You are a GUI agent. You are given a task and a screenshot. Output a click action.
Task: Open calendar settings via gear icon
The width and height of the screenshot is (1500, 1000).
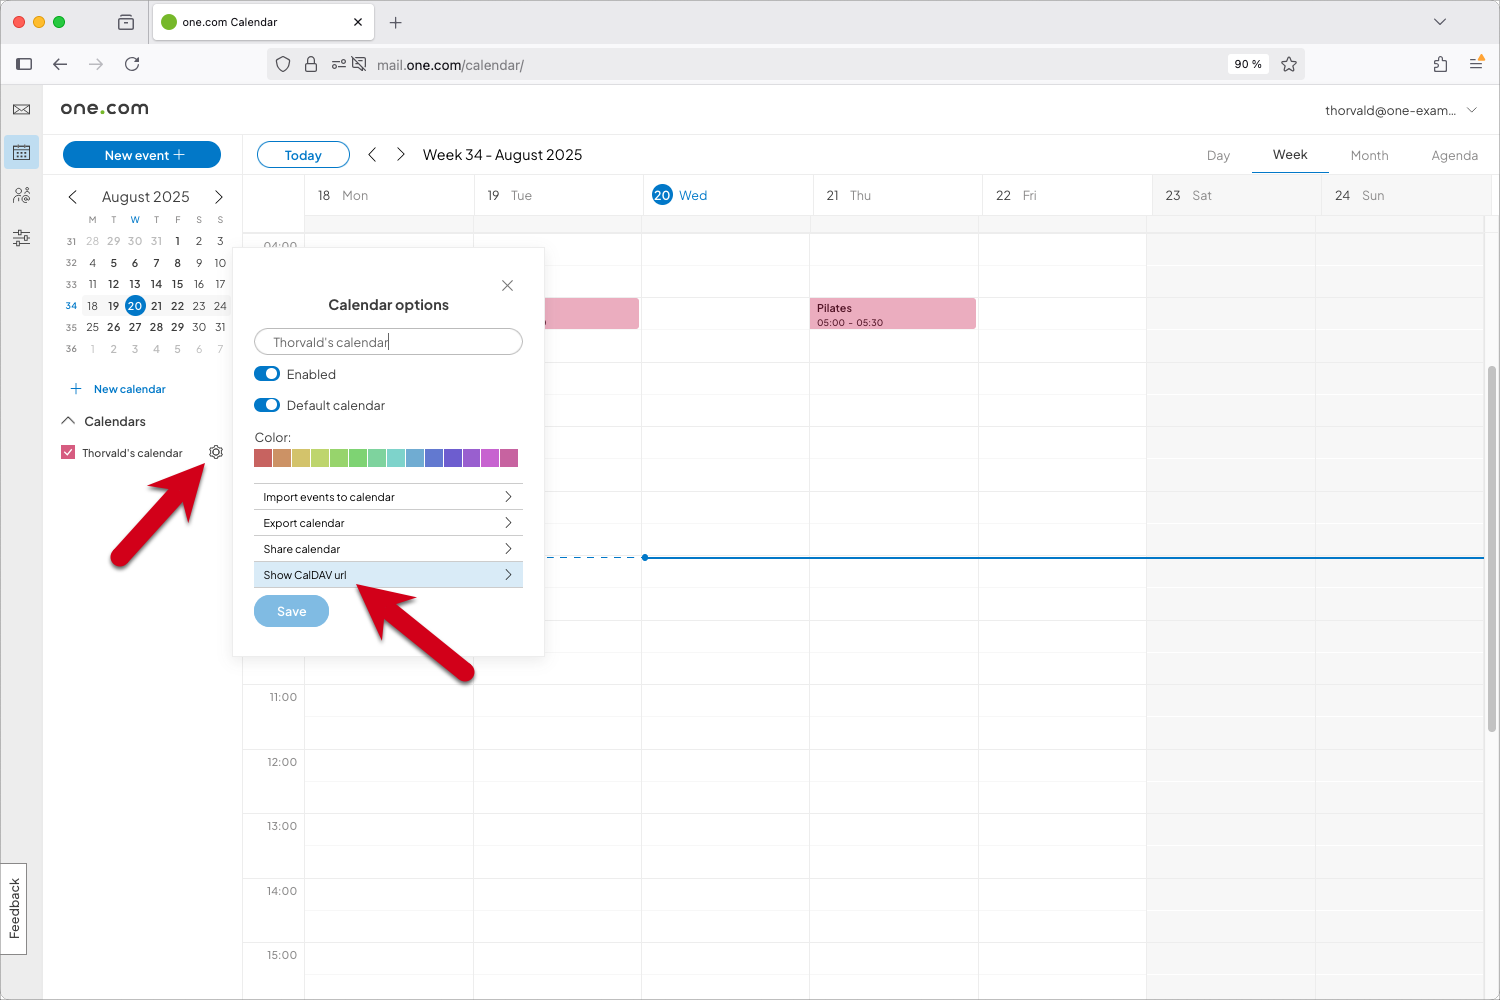216,452
